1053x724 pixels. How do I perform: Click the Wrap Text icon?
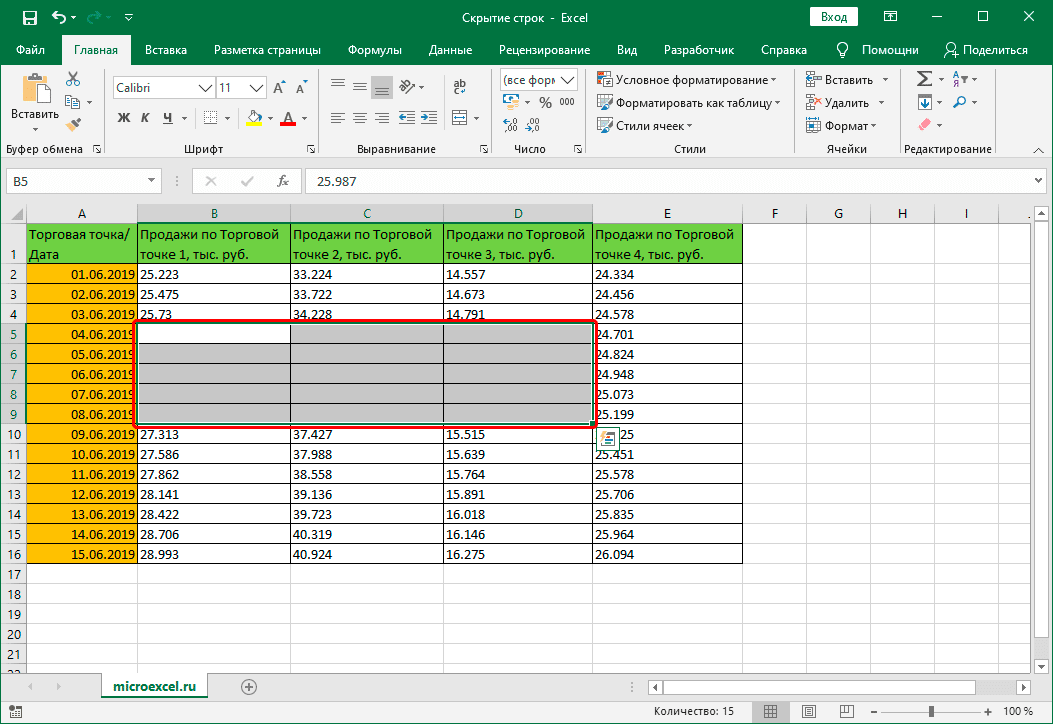[461, 88]
